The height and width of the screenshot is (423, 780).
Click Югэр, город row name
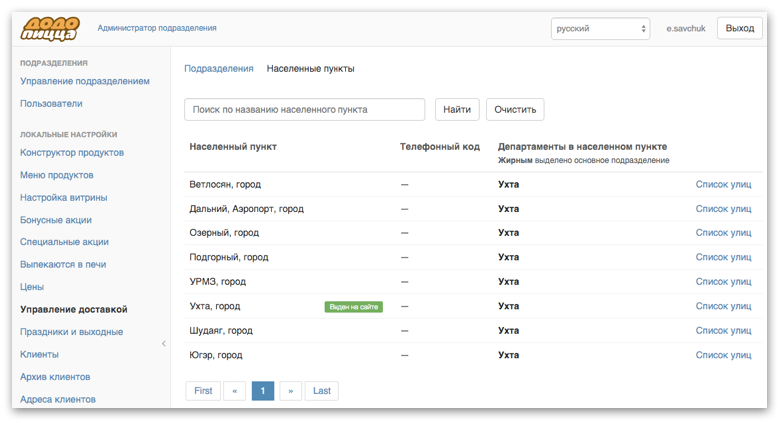216,355
